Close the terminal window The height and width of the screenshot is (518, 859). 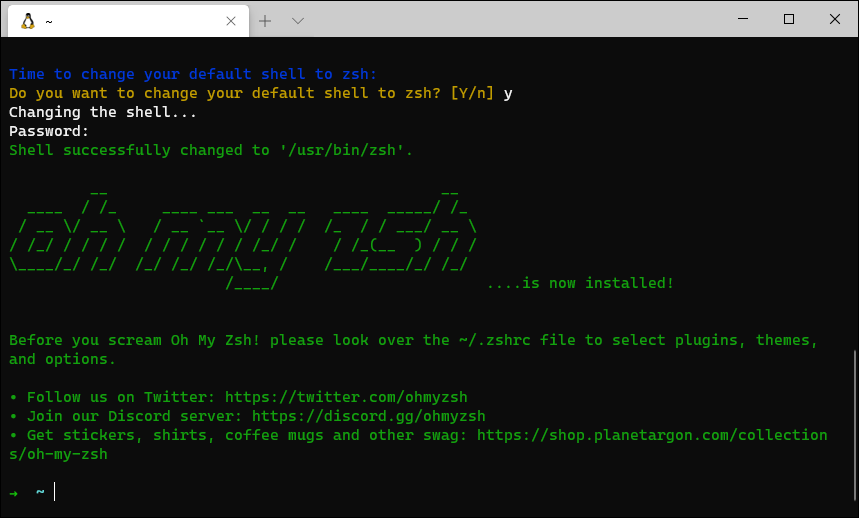point(835,19)
